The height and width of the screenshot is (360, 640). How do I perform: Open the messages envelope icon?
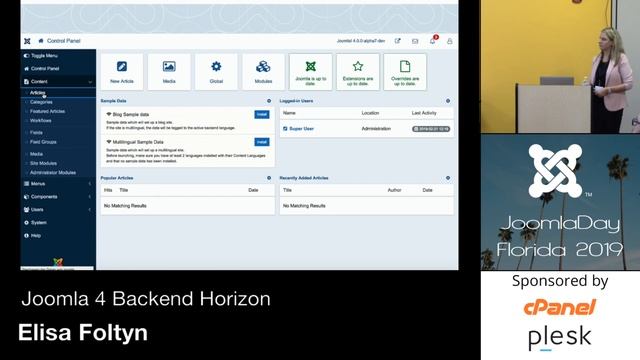pos(415,41)
